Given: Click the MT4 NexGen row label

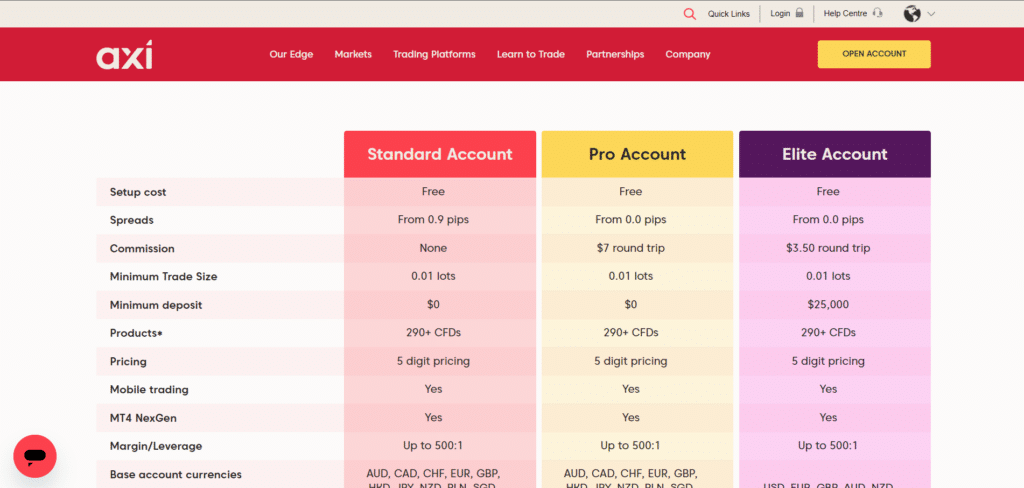Looking at the screenshot, I should pyautogui.click(x=143, y=417).
